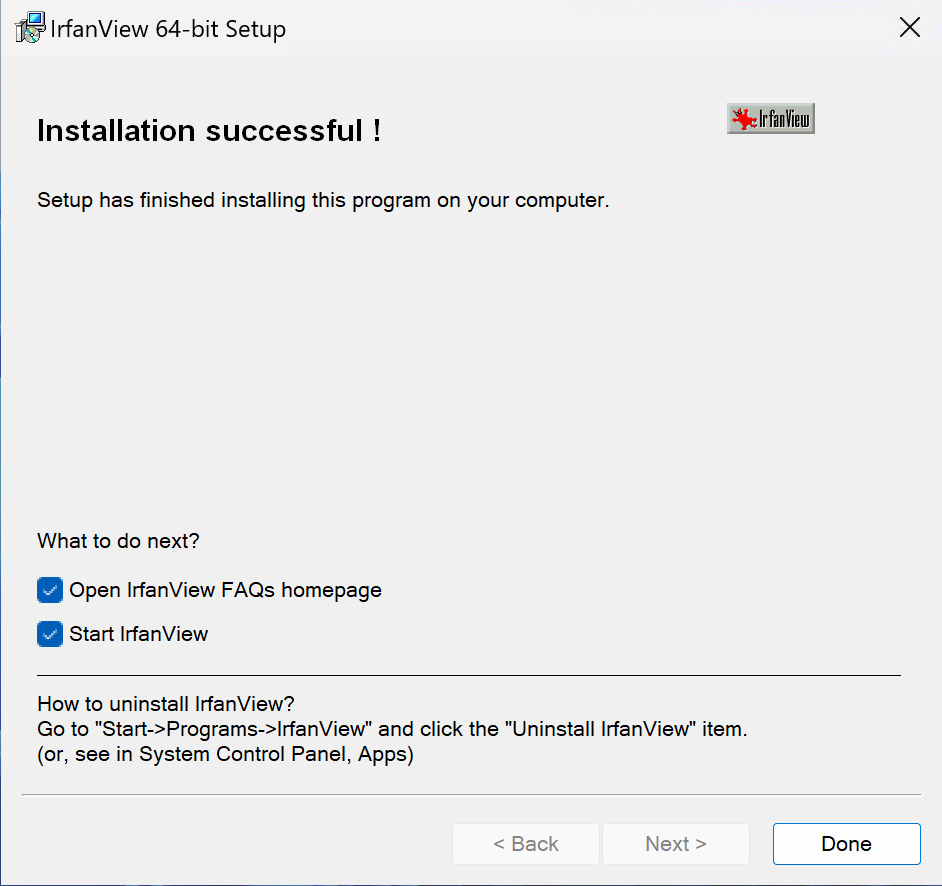The width and height of the screenshot is (942, 886).
Task: Click the setup installer icon in title bar
Action: (30, 28)
